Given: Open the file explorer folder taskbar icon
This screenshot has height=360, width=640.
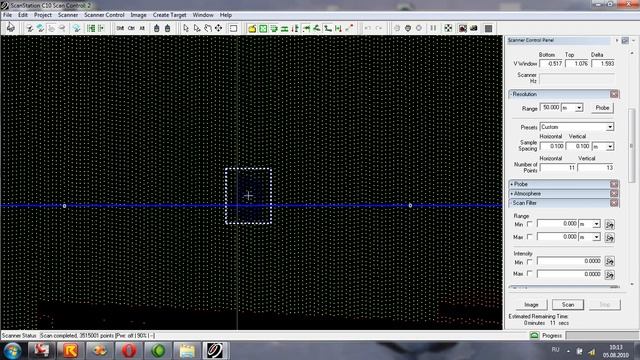Looking at the screenshot, I should 187,351.
